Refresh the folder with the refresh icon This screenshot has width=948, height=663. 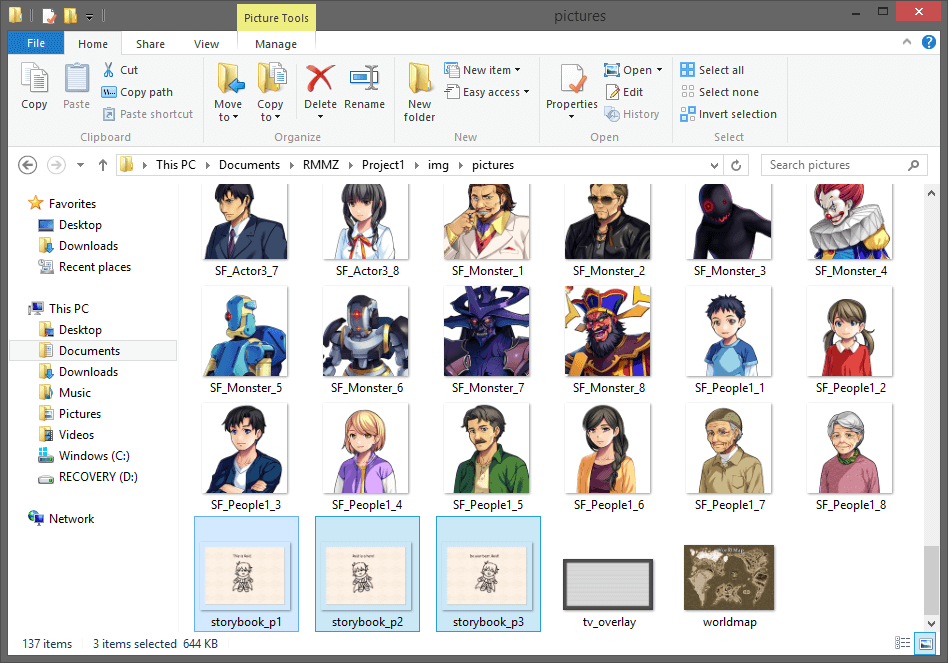point(737,164)
